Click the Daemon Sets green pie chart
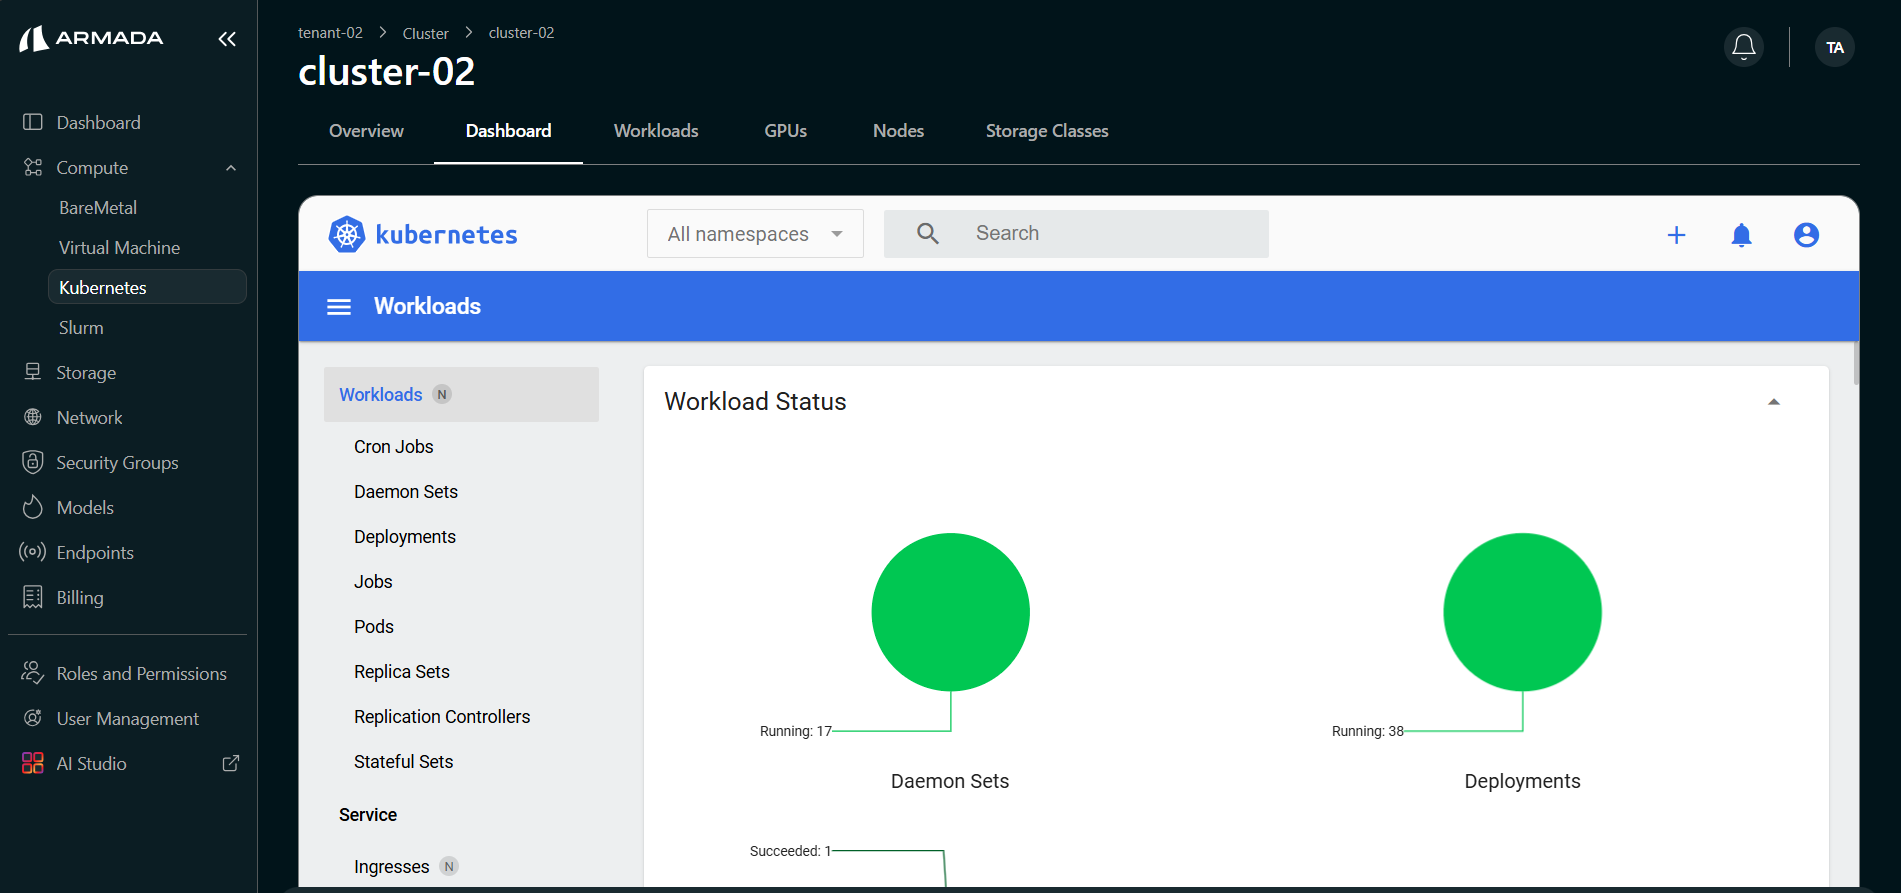Viewport: 1901px width, 893px height. coord(950,612)
